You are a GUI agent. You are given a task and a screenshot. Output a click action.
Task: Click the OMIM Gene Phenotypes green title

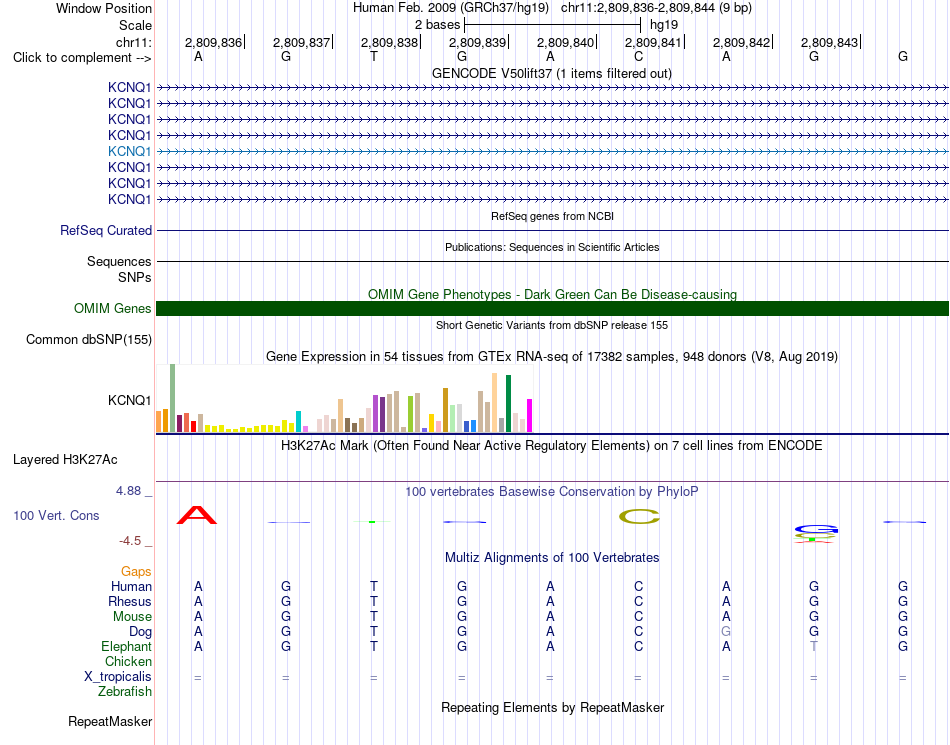pyautogui.click(x=552, y=294)
